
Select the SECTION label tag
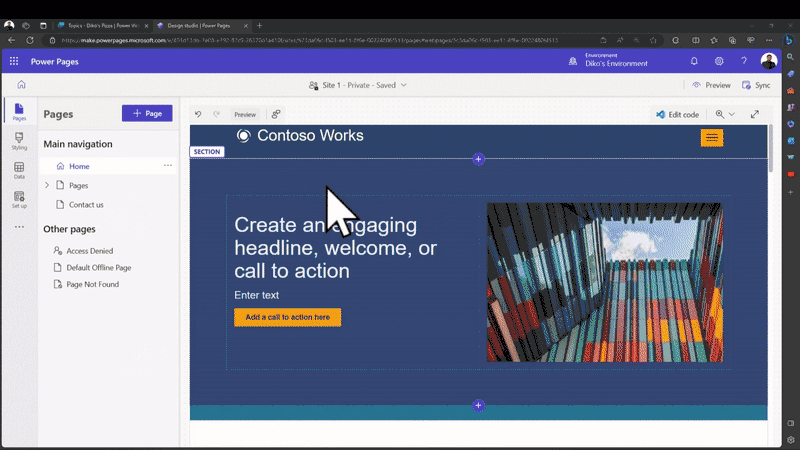(207, 152)
